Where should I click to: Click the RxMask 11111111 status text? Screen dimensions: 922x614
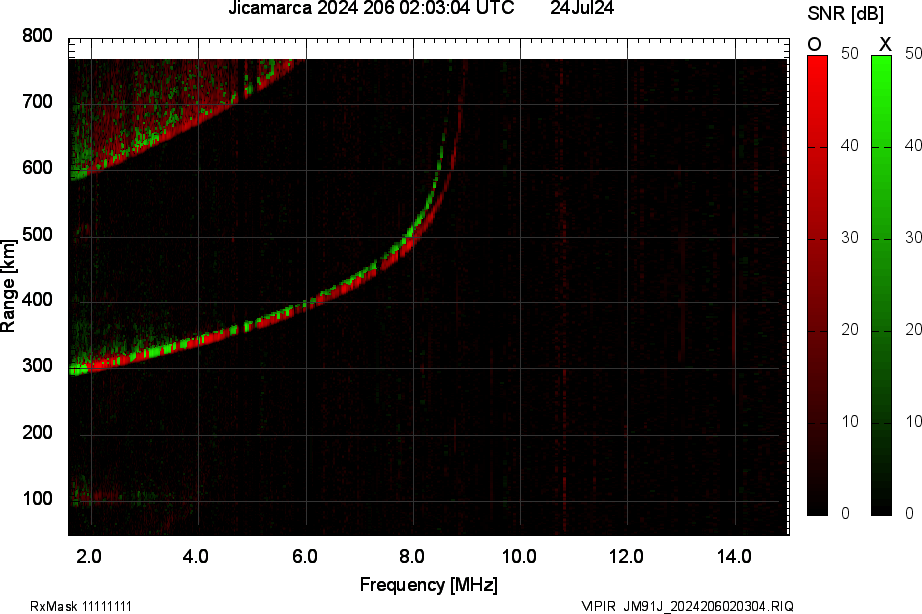click(82, 604)
